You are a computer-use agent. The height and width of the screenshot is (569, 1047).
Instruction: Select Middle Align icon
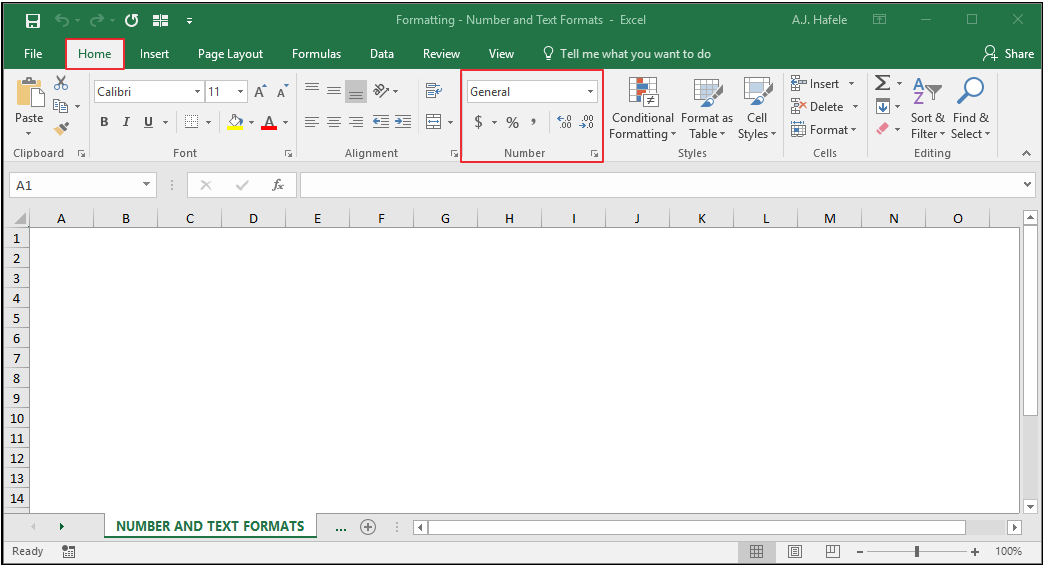coord(334,90)
